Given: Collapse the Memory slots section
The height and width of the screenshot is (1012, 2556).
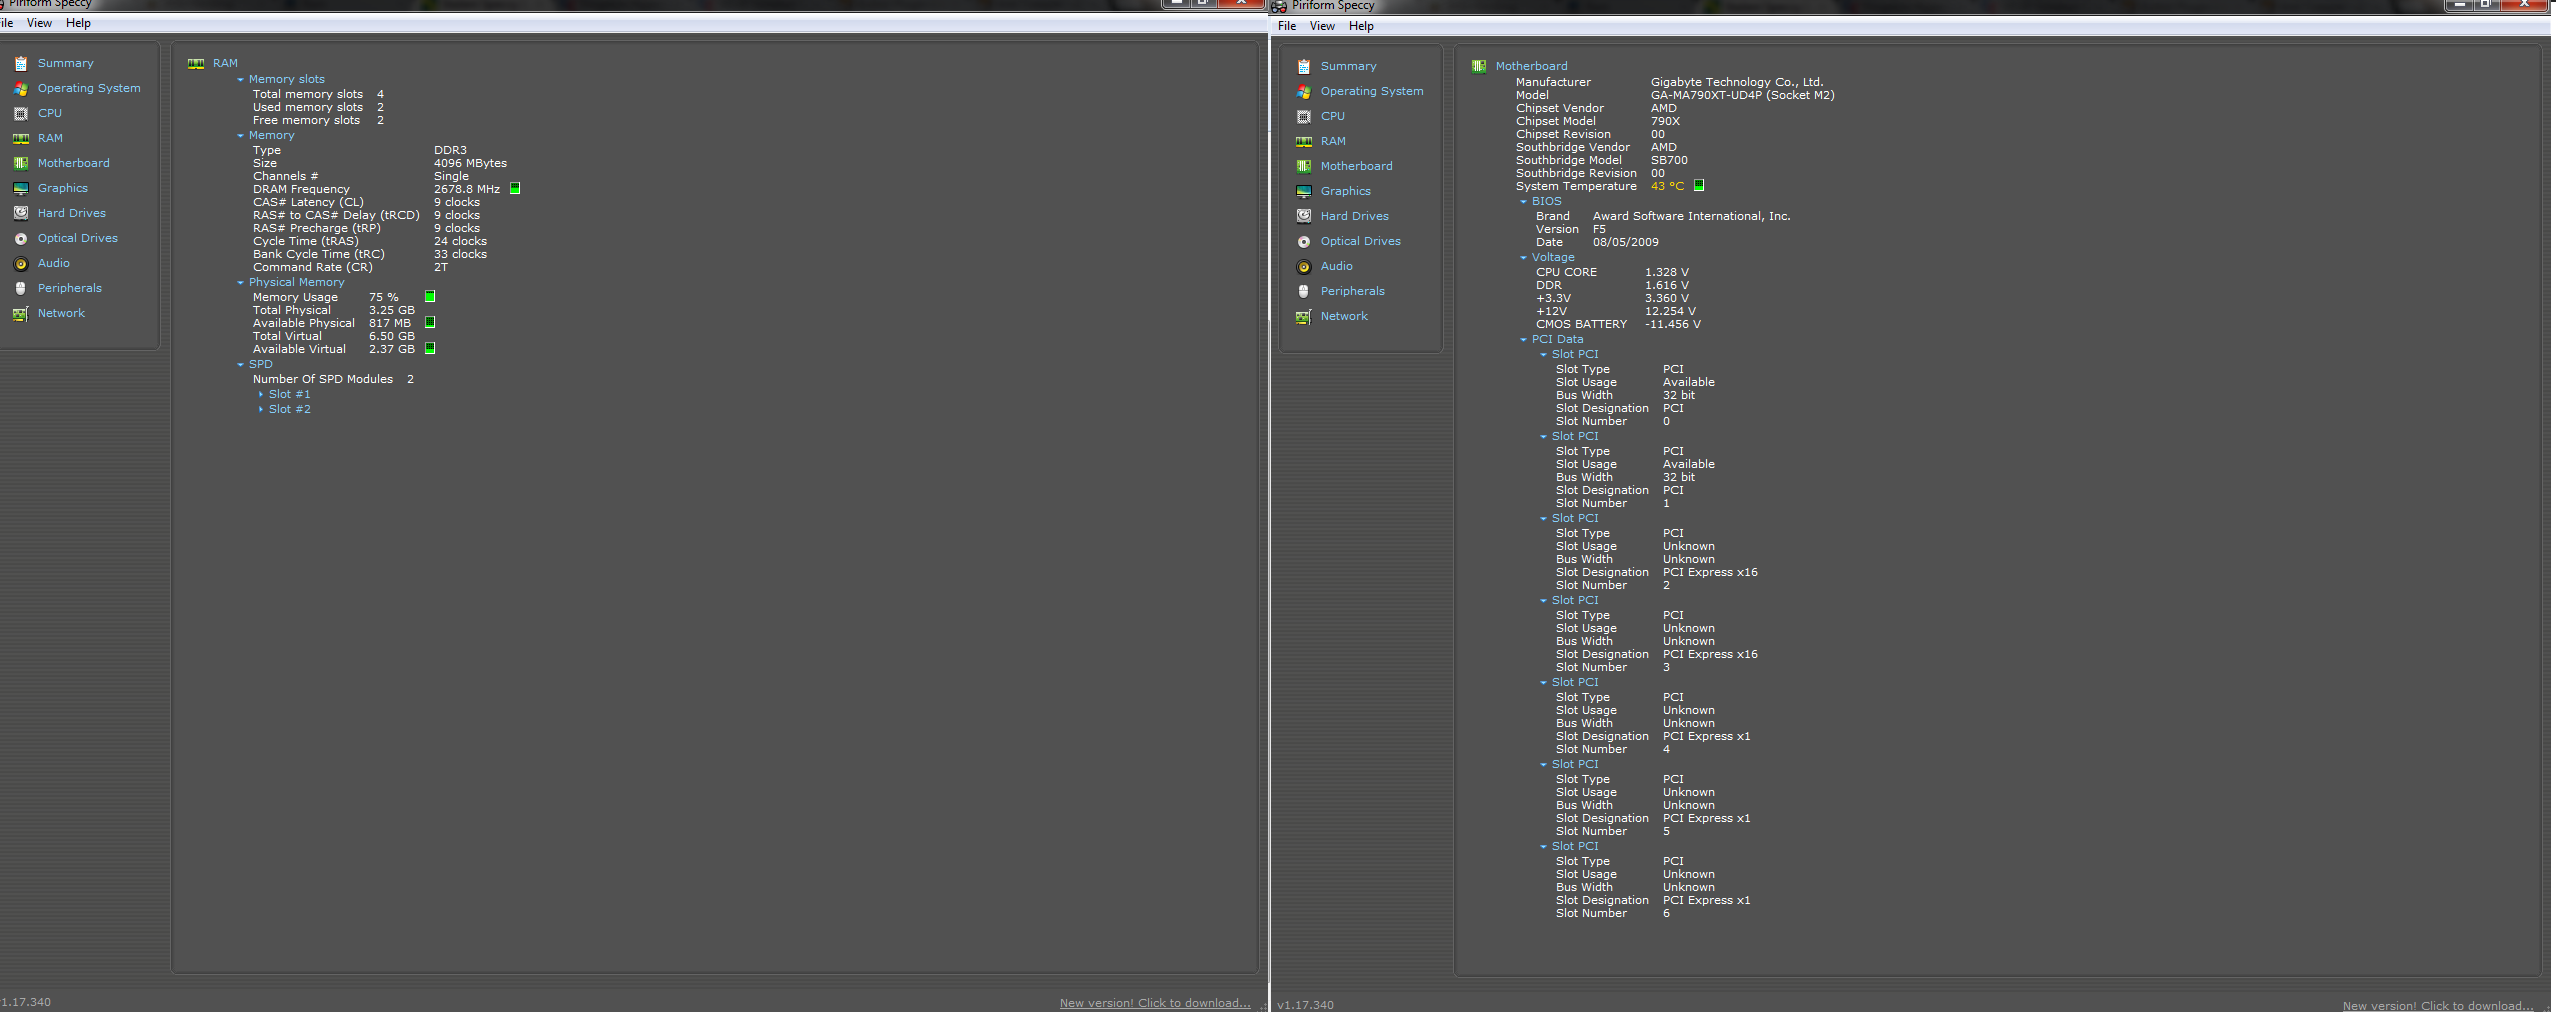Looking at the screenshot, I should point(240,79).
